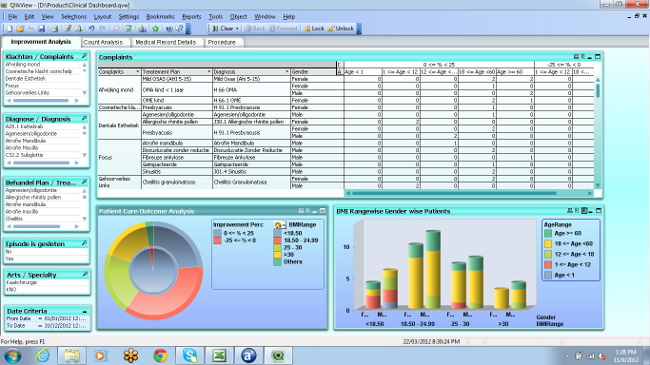Click the 'Focus' complaint row cell in the table
The width and height of the screenshot is (650, 365).
pos(119,158)
